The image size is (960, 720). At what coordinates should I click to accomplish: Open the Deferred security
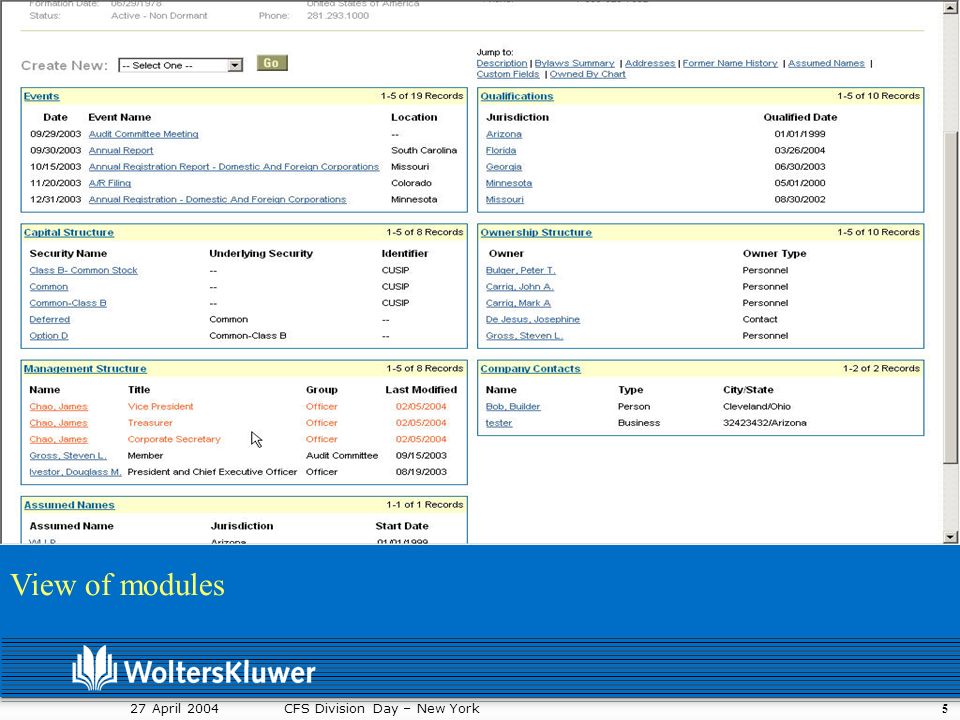click(50, 320)
